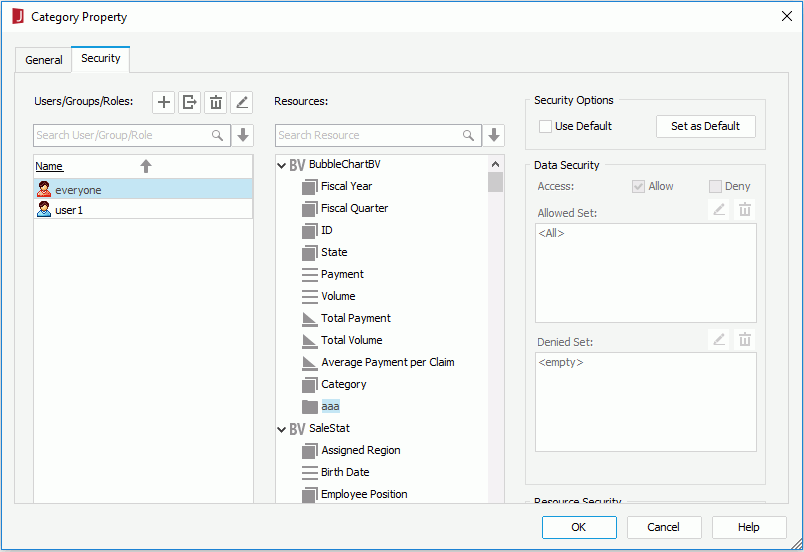The image size is (804, 552).
Task: Click the search magnifier in Resource box
Action: (x=468, y=135)
